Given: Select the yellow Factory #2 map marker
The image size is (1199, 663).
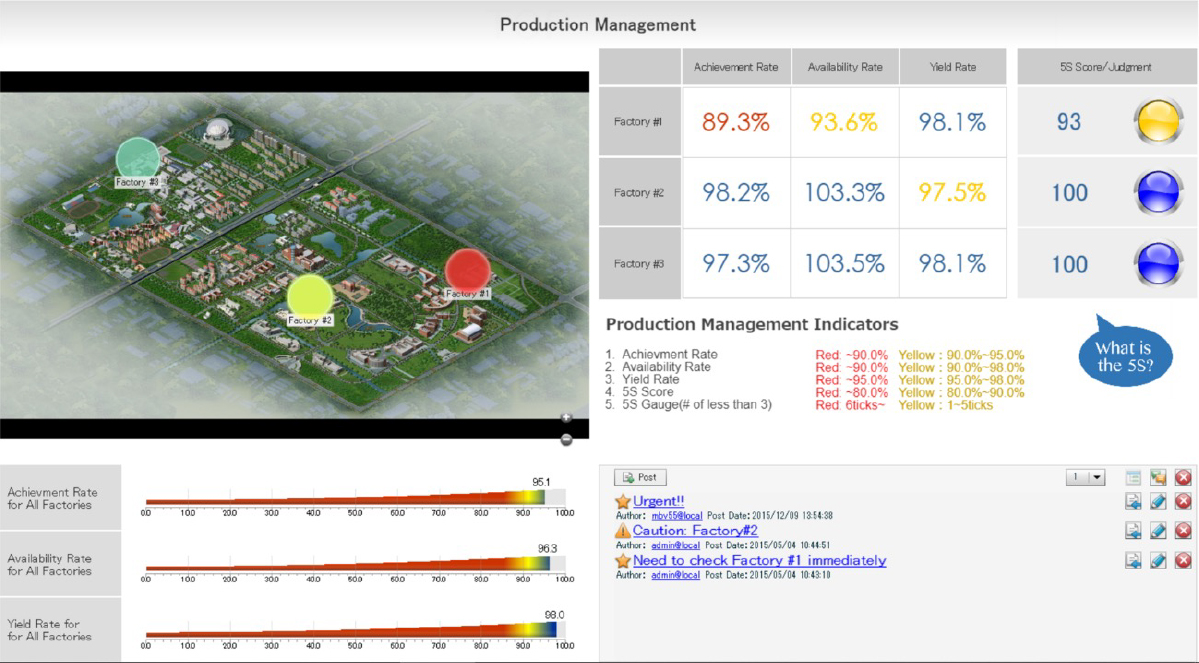Looking at the screenshot, I should pyautogui.click(x=309, y=295).
